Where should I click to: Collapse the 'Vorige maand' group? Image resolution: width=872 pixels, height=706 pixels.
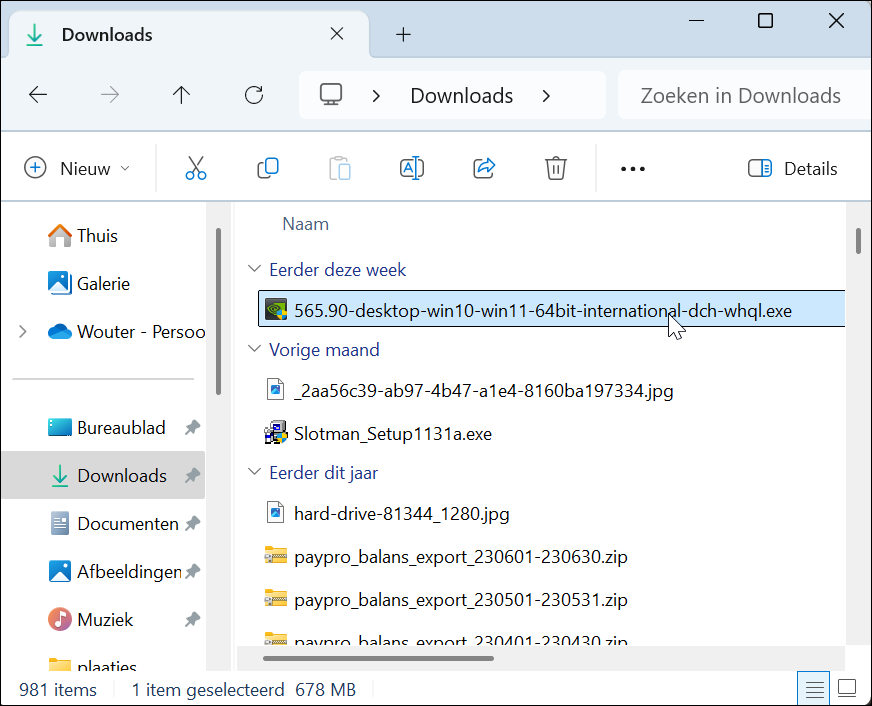pyautogui.click(x=252, y=350)
